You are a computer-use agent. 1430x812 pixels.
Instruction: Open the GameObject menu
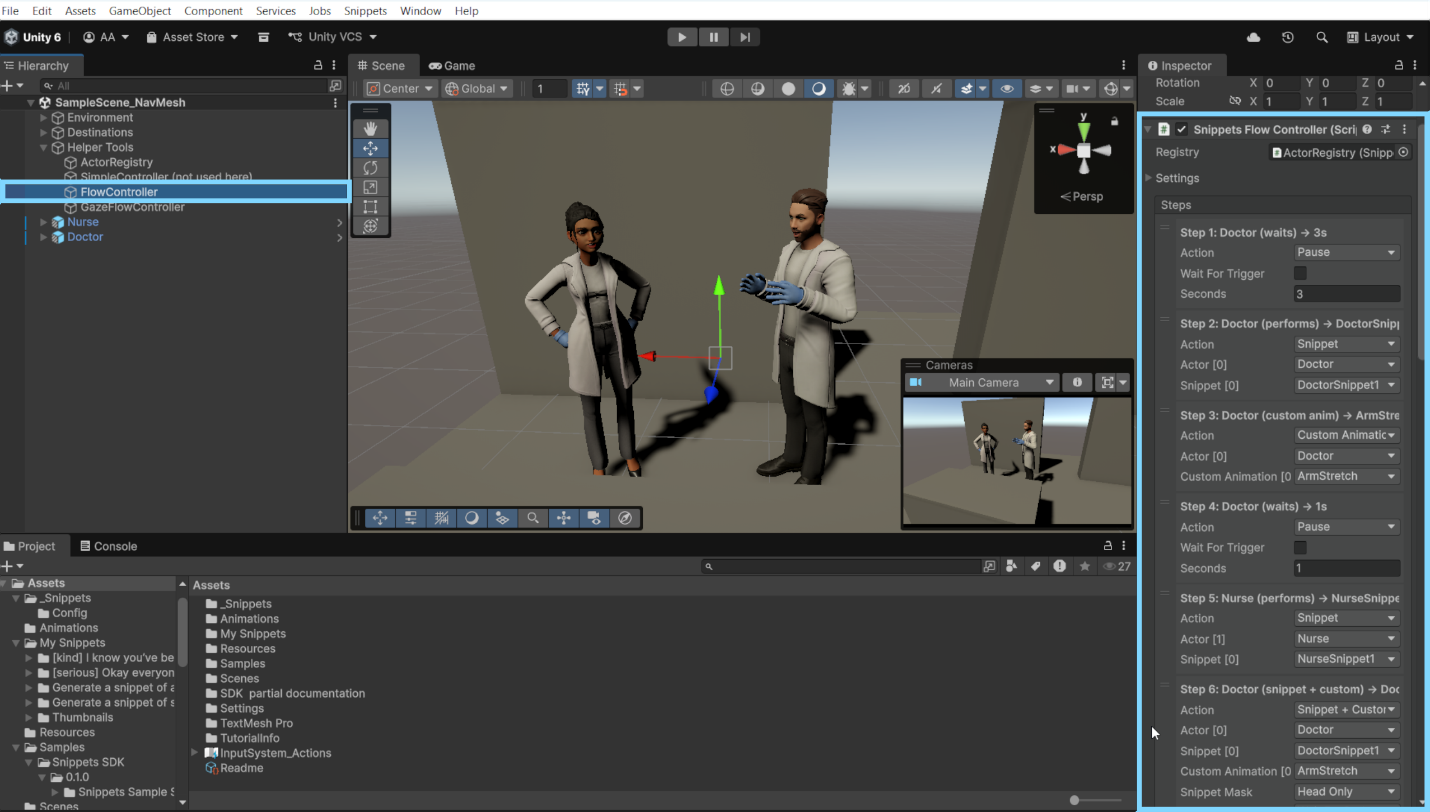pyautogui.click(x=140, y=10)
